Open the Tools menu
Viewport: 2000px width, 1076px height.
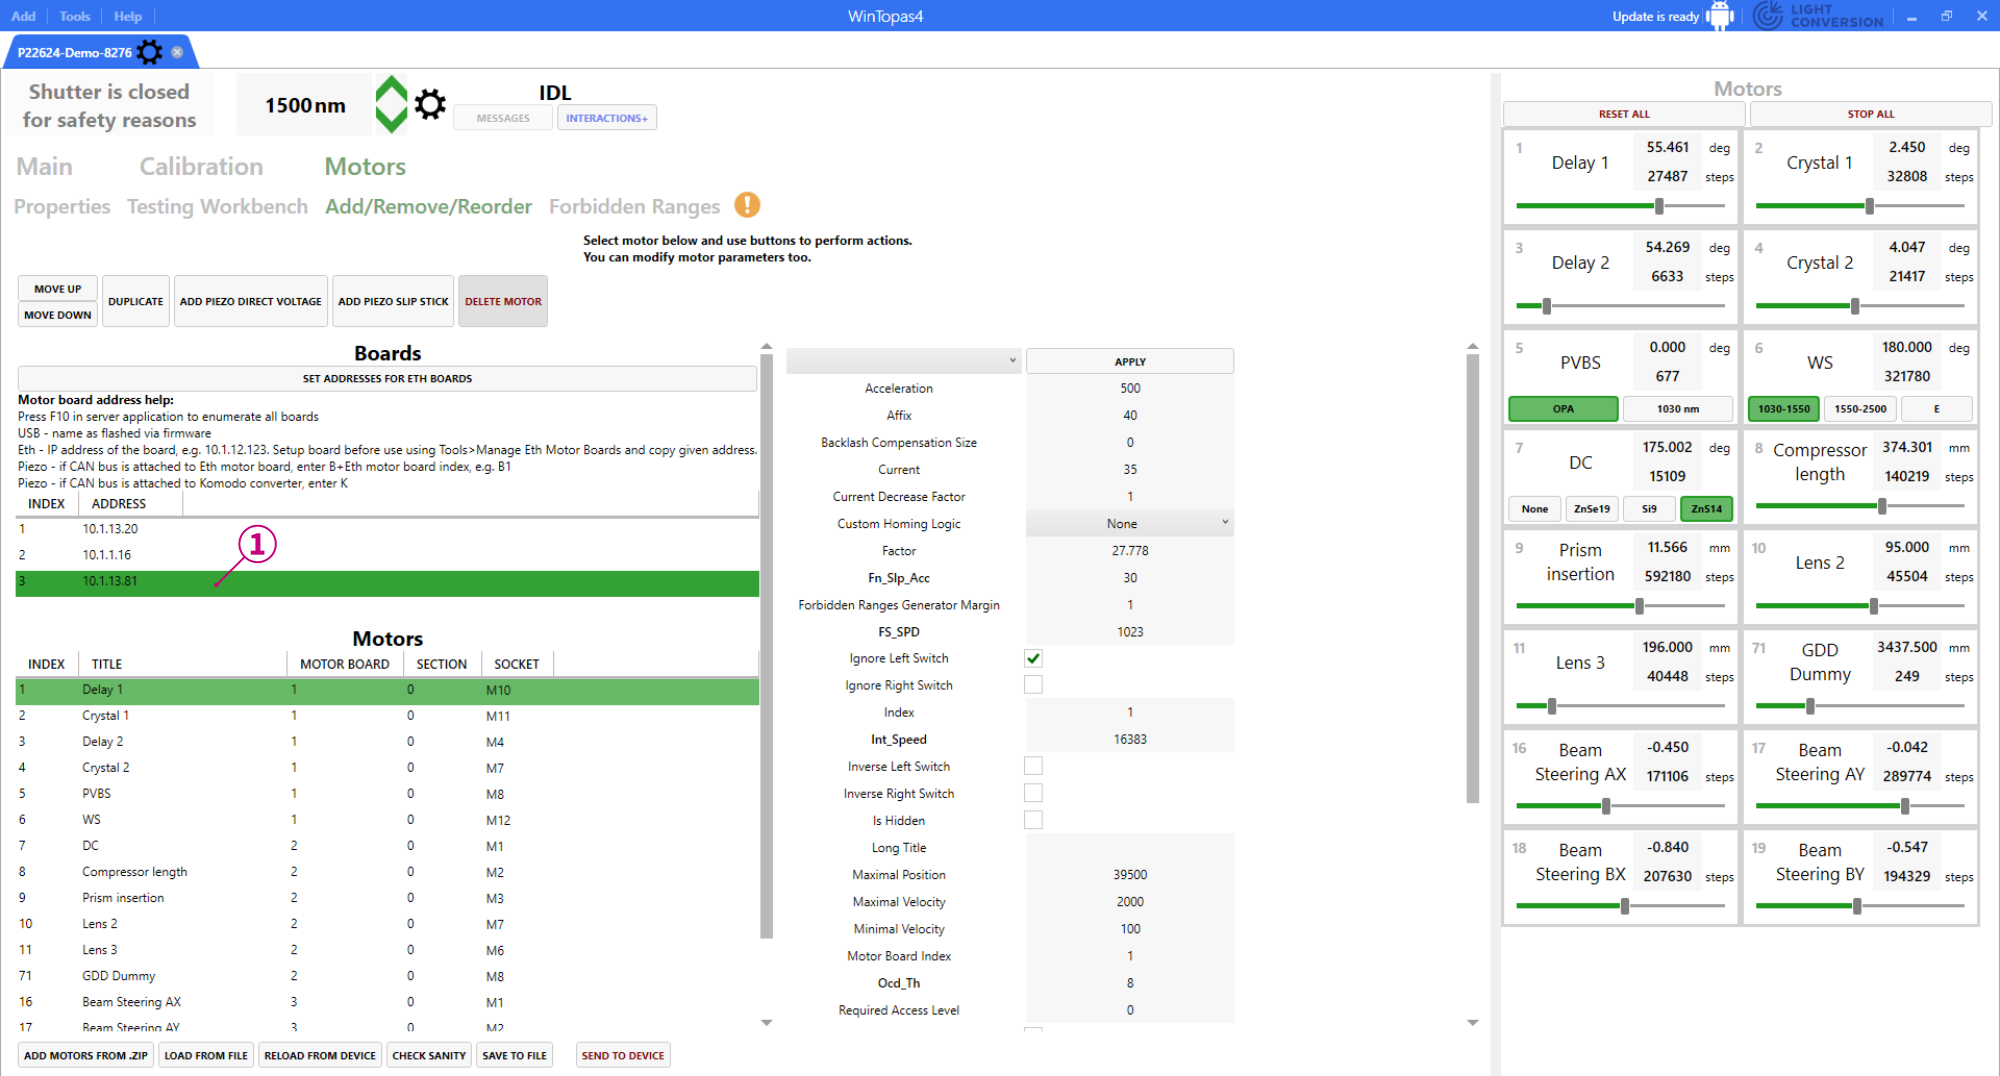tap(74, 15)
